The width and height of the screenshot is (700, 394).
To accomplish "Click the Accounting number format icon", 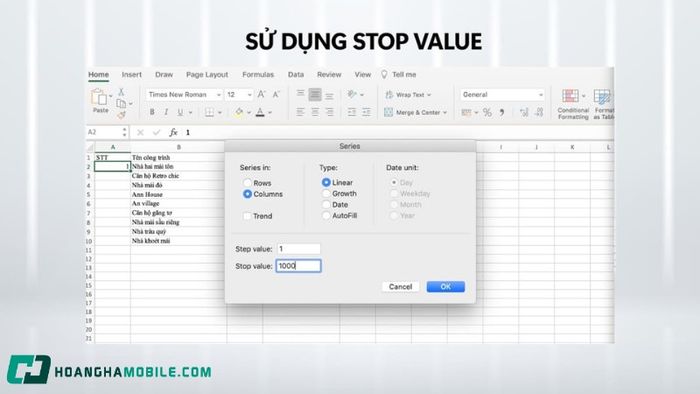I will pos(466,112).
